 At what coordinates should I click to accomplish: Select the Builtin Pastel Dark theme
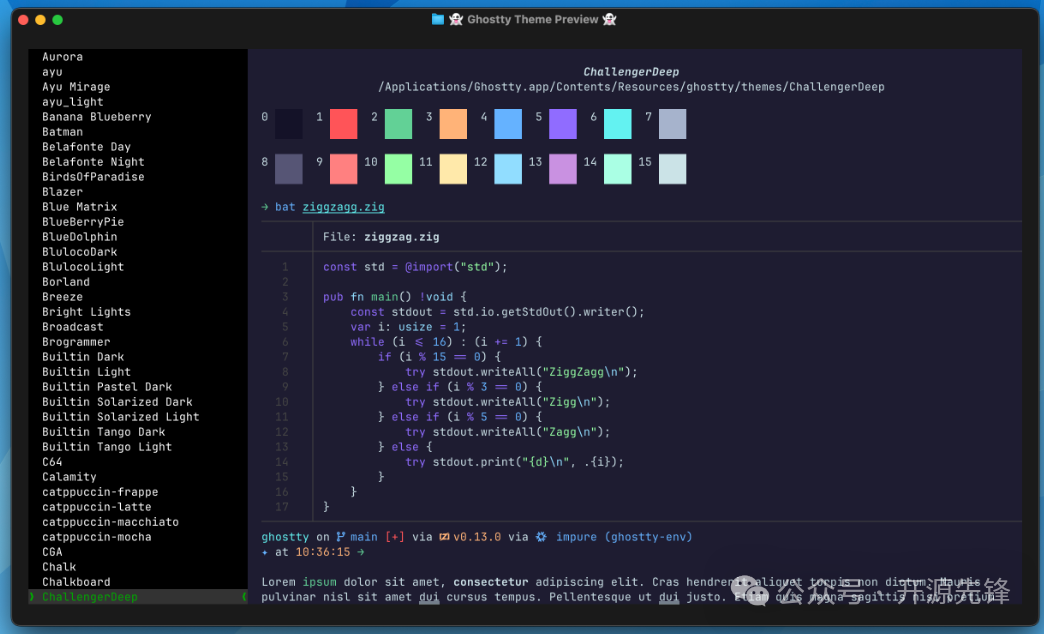pos(107,386)
